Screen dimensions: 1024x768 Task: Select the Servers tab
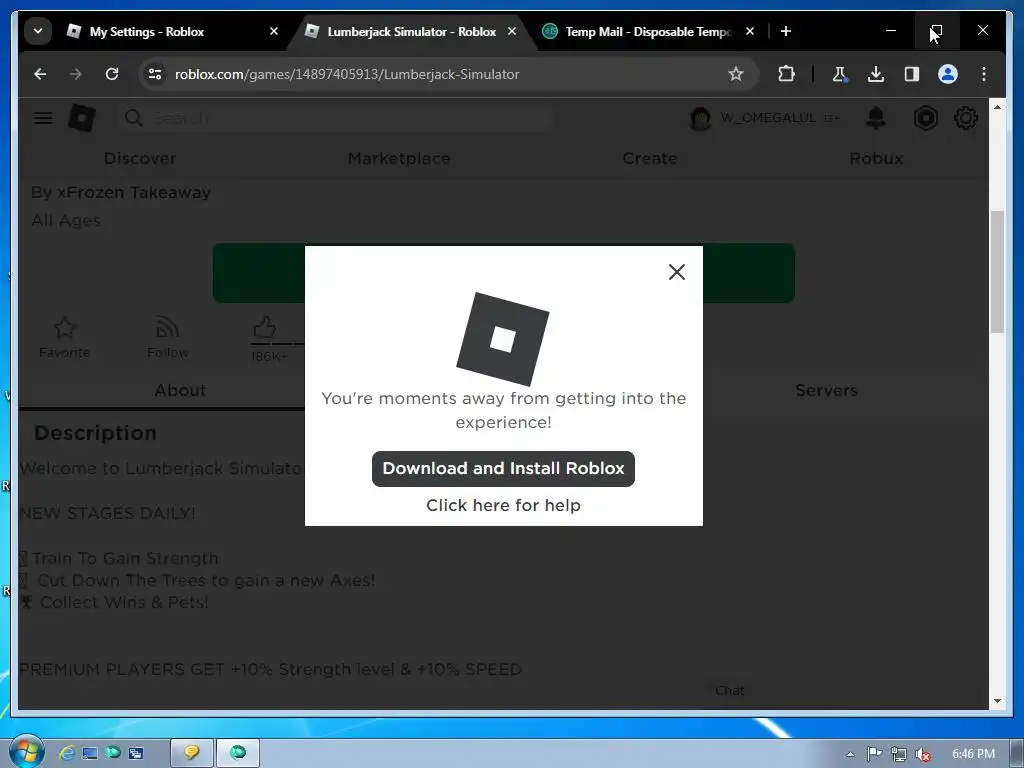(826, 390)
